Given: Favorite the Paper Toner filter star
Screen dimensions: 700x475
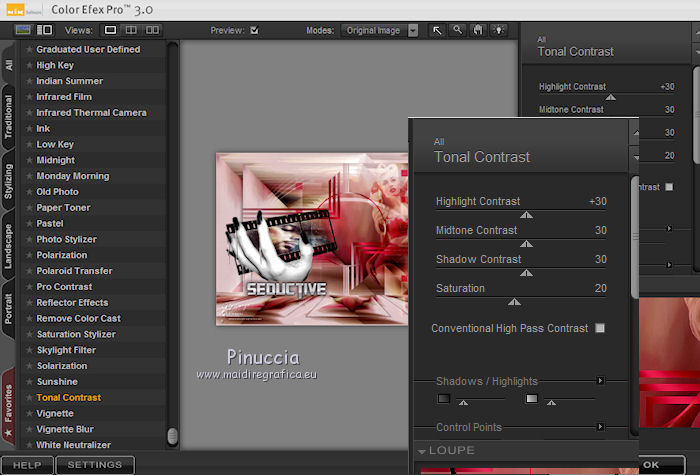Looking at the screenshot, I should (x=29, y=208).
